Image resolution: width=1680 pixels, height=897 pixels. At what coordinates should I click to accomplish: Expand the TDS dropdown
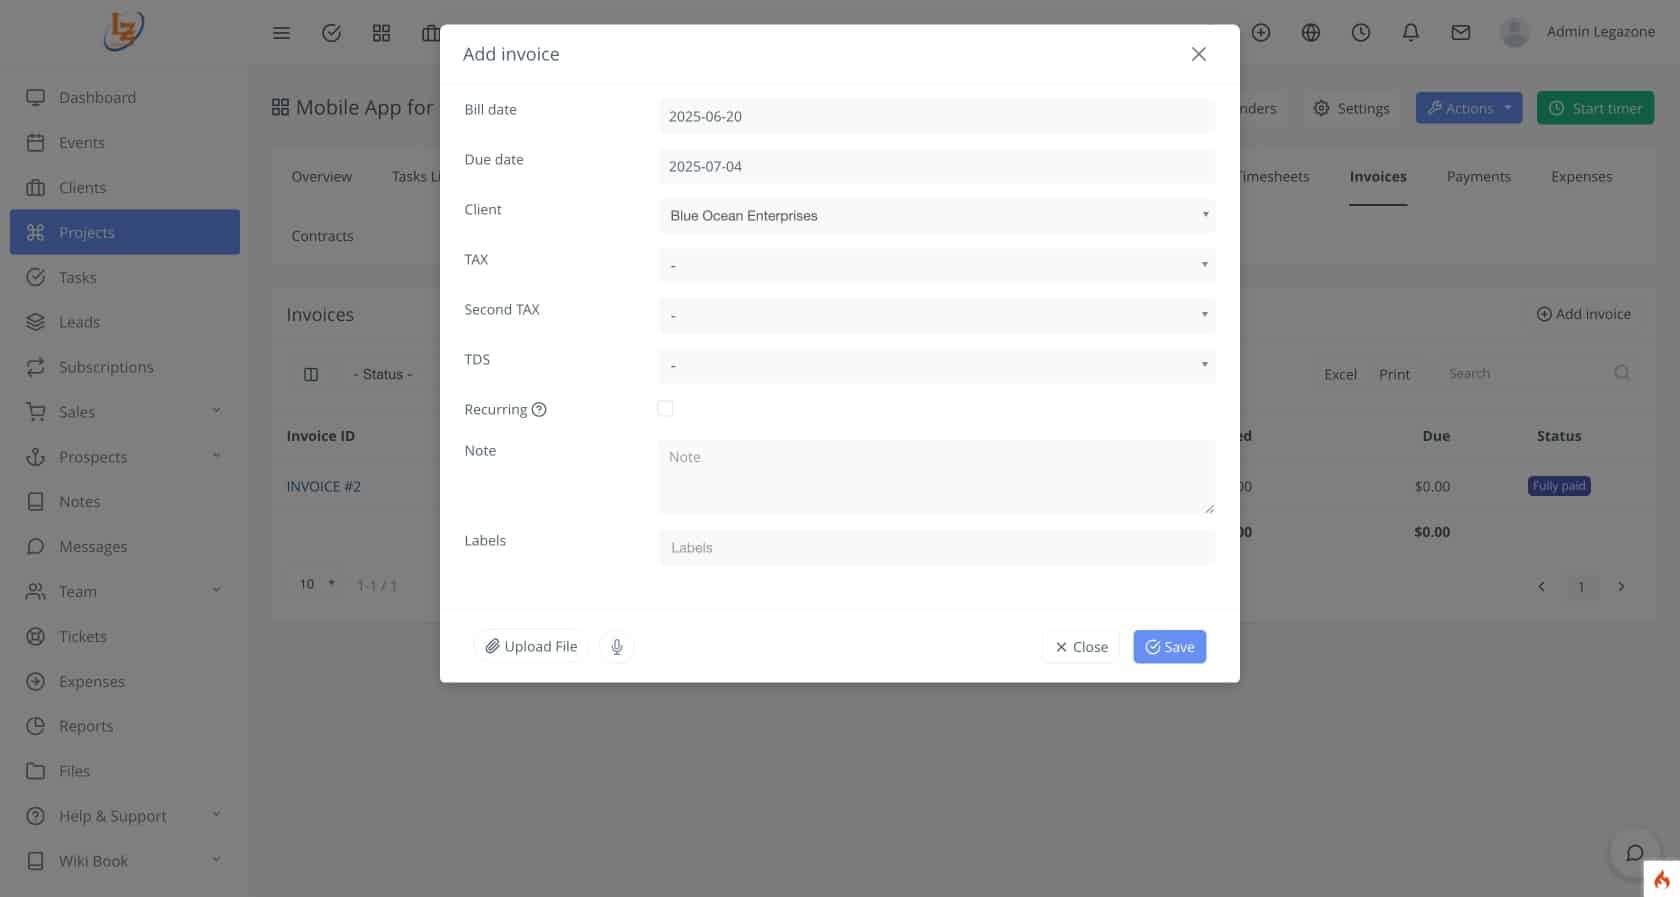(937, 365)
